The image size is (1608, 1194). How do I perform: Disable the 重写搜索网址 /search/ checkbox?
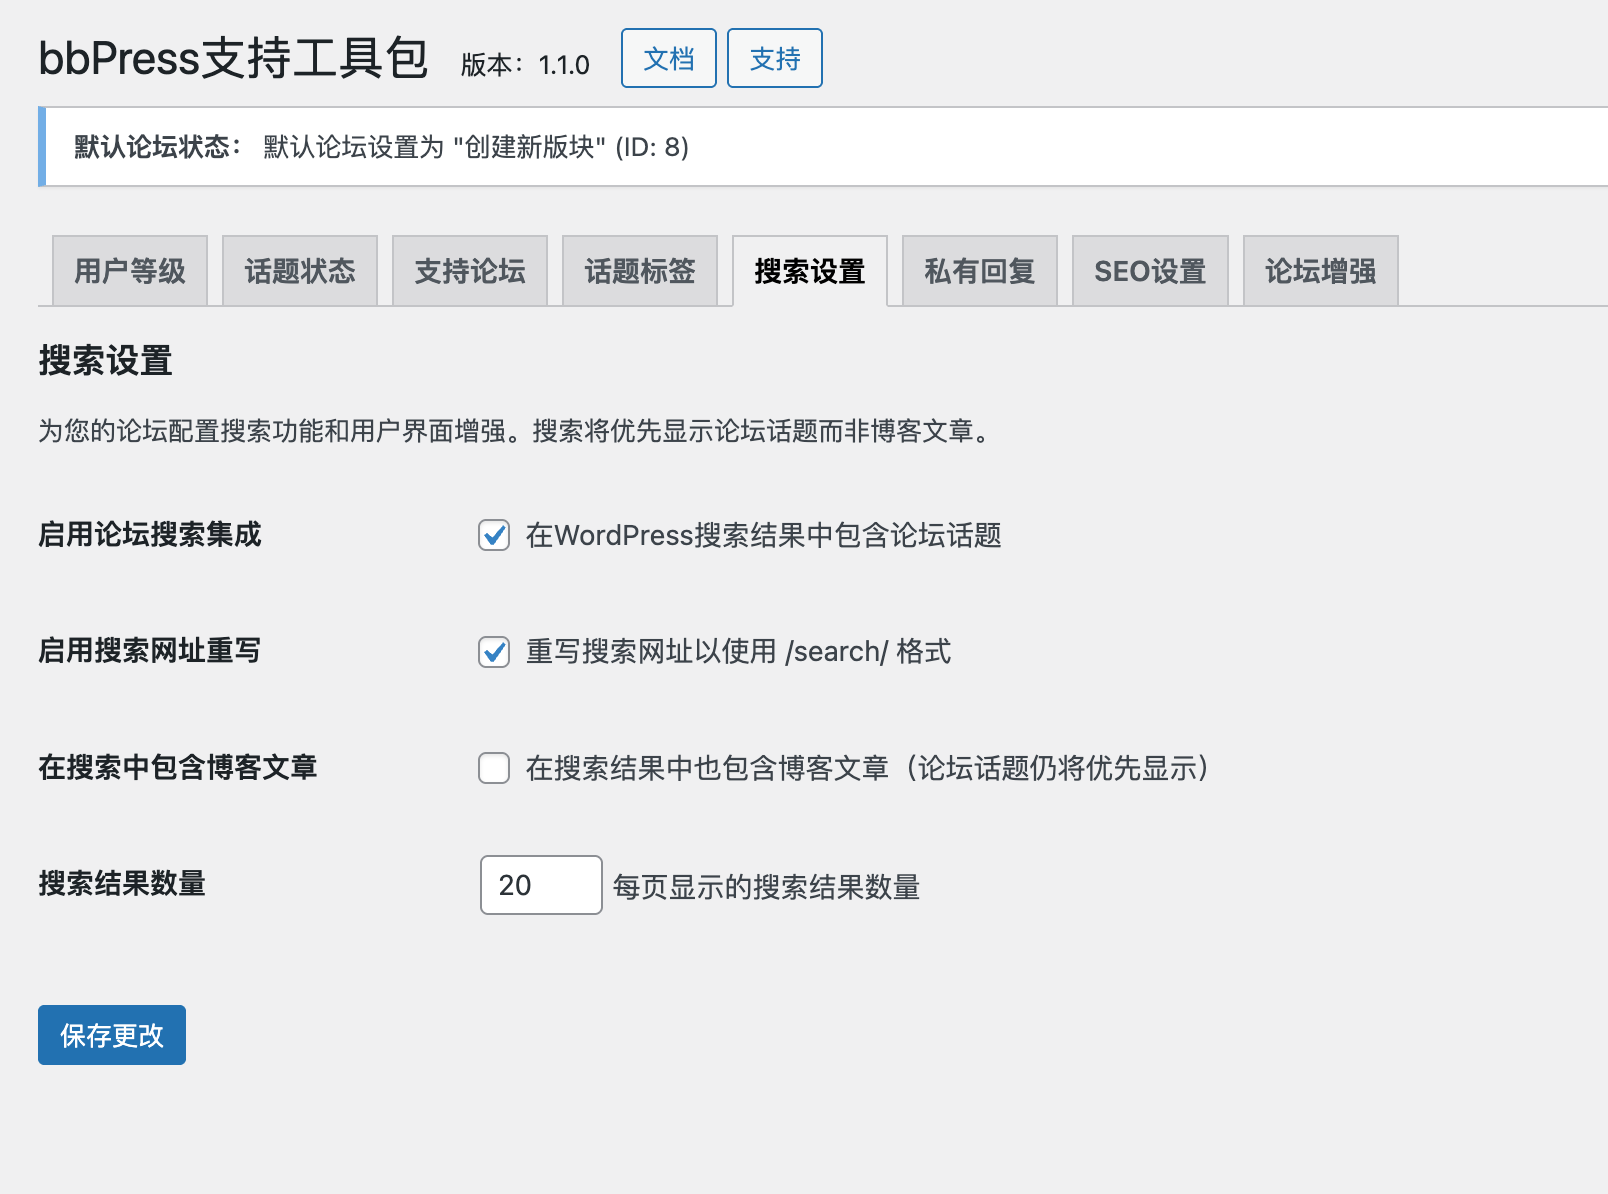click(494, 652)
